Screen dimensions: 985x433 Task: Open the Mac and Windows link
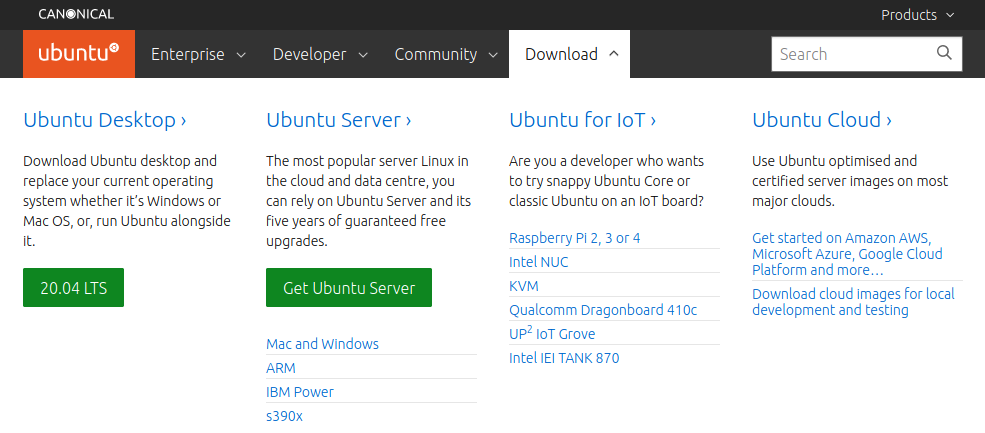(322, 344)
